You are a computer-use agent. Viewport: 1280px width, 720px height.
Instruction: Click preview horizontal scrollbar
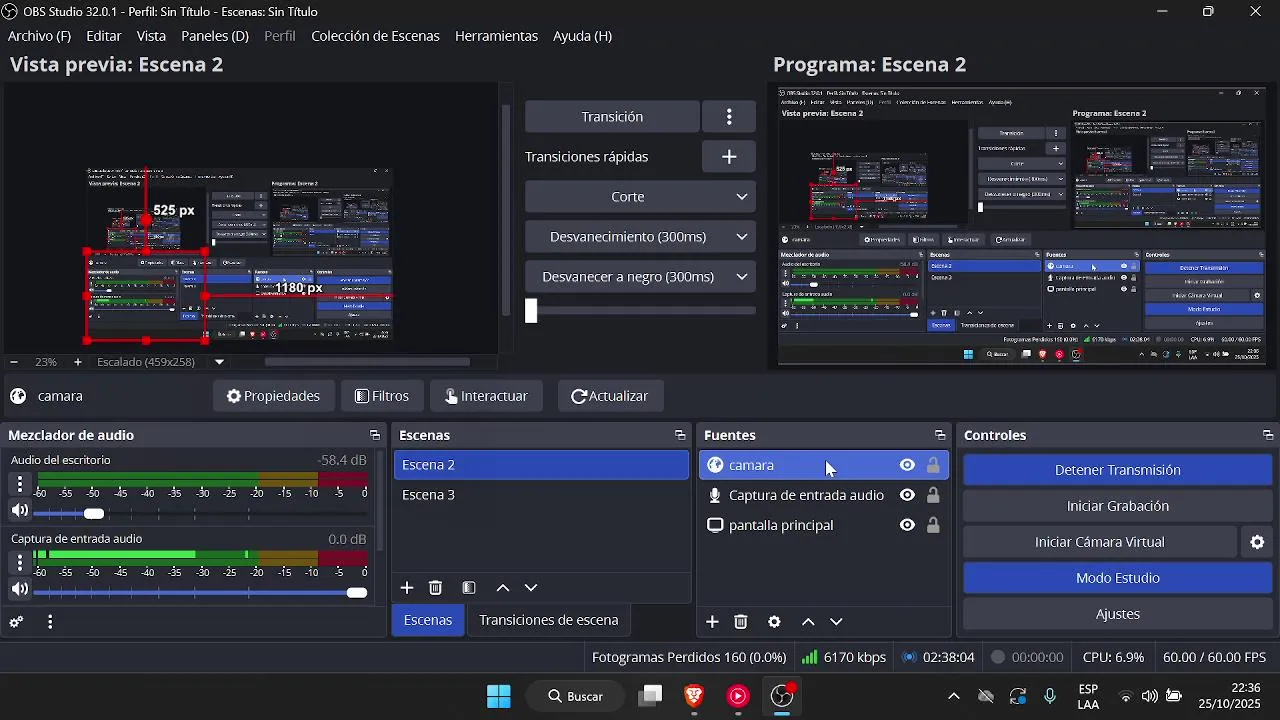(x=367, y=362)
